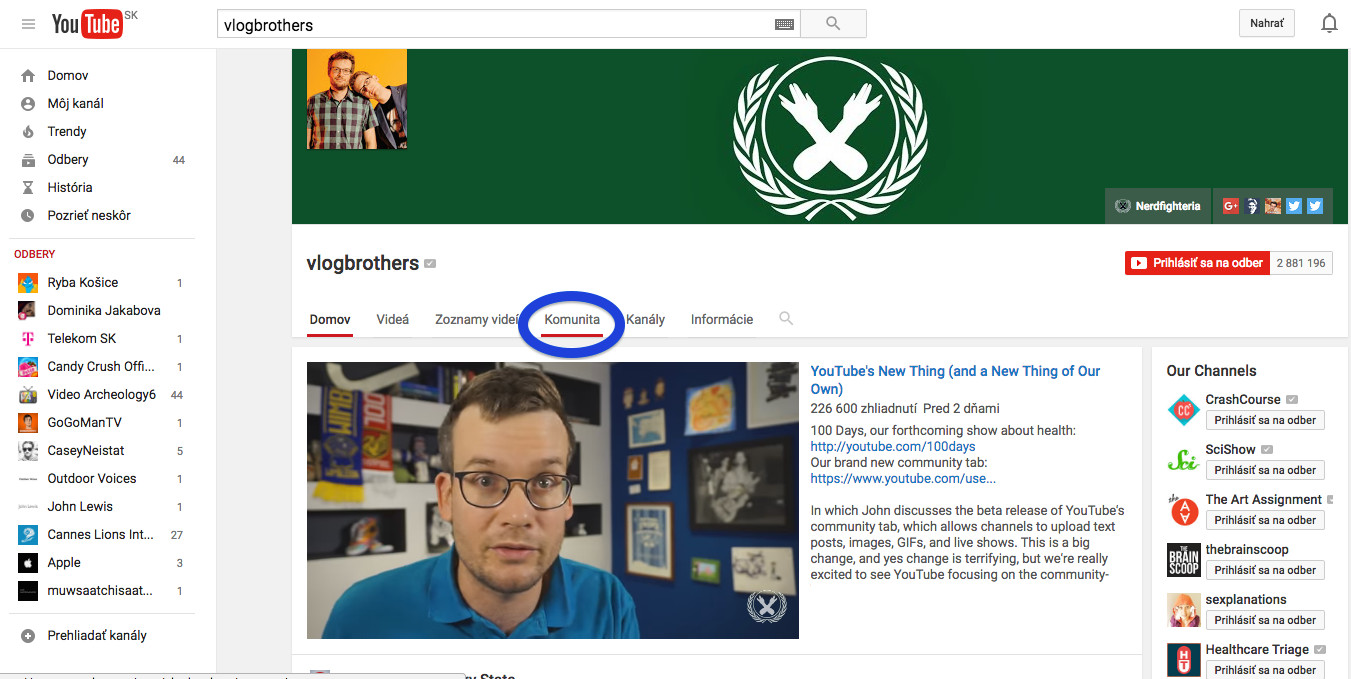Image resolution: width=1351 pixels, height=679 pixels.
Task: Open the CrashCourse channel name link
Action: pyautogui.click(x=1243, y=399)
